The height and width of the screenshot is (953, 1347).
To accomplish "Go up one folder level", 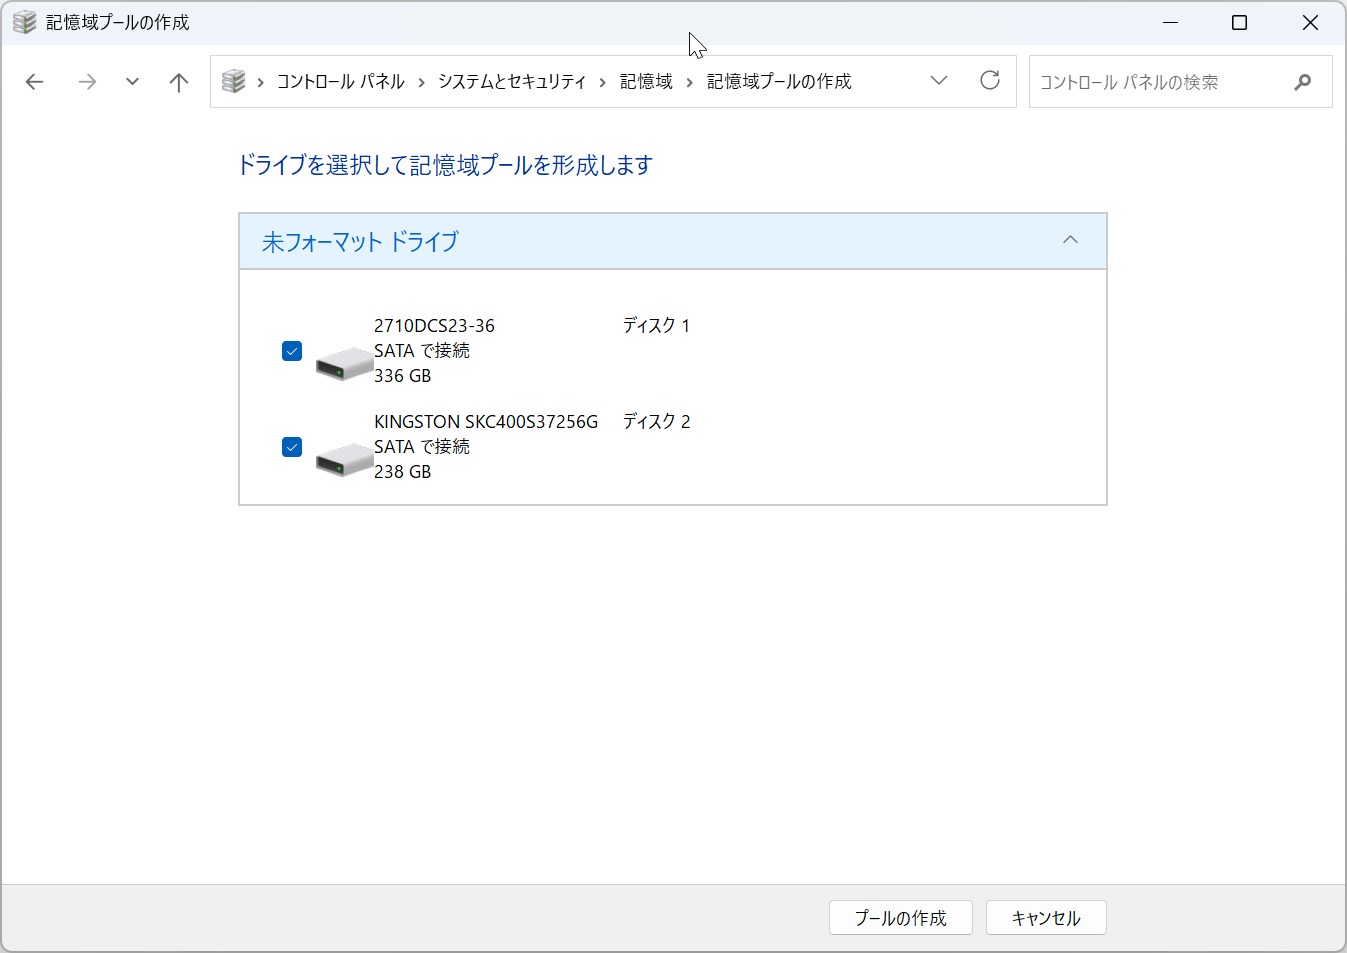I will point(179,82).
